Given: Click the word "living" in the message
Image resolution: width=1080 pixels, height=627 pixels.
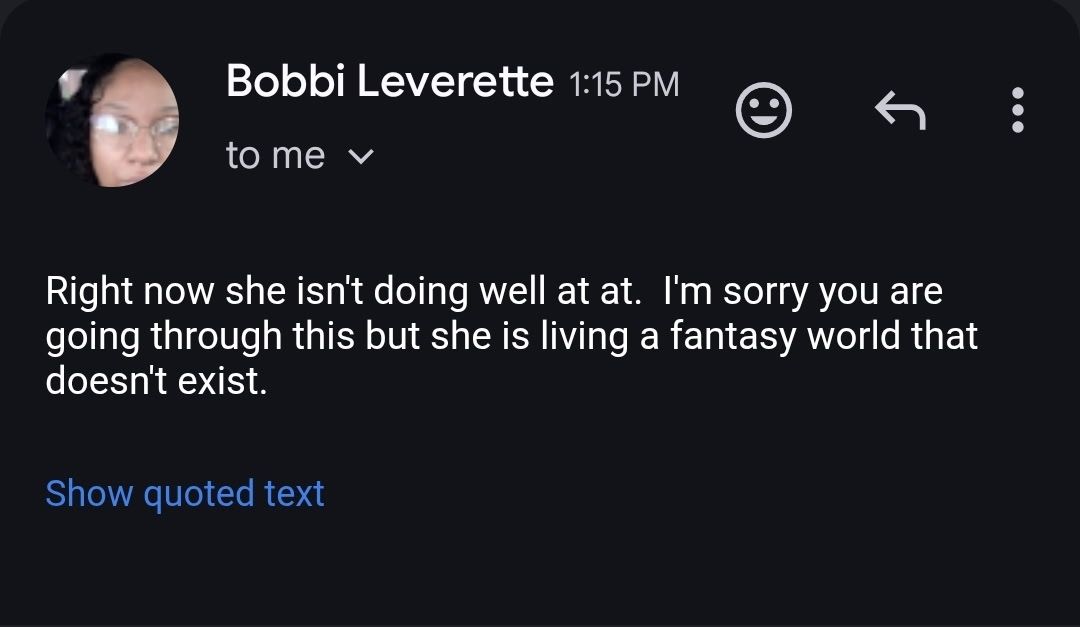Looking at the screenshot, I should (584, 336).
